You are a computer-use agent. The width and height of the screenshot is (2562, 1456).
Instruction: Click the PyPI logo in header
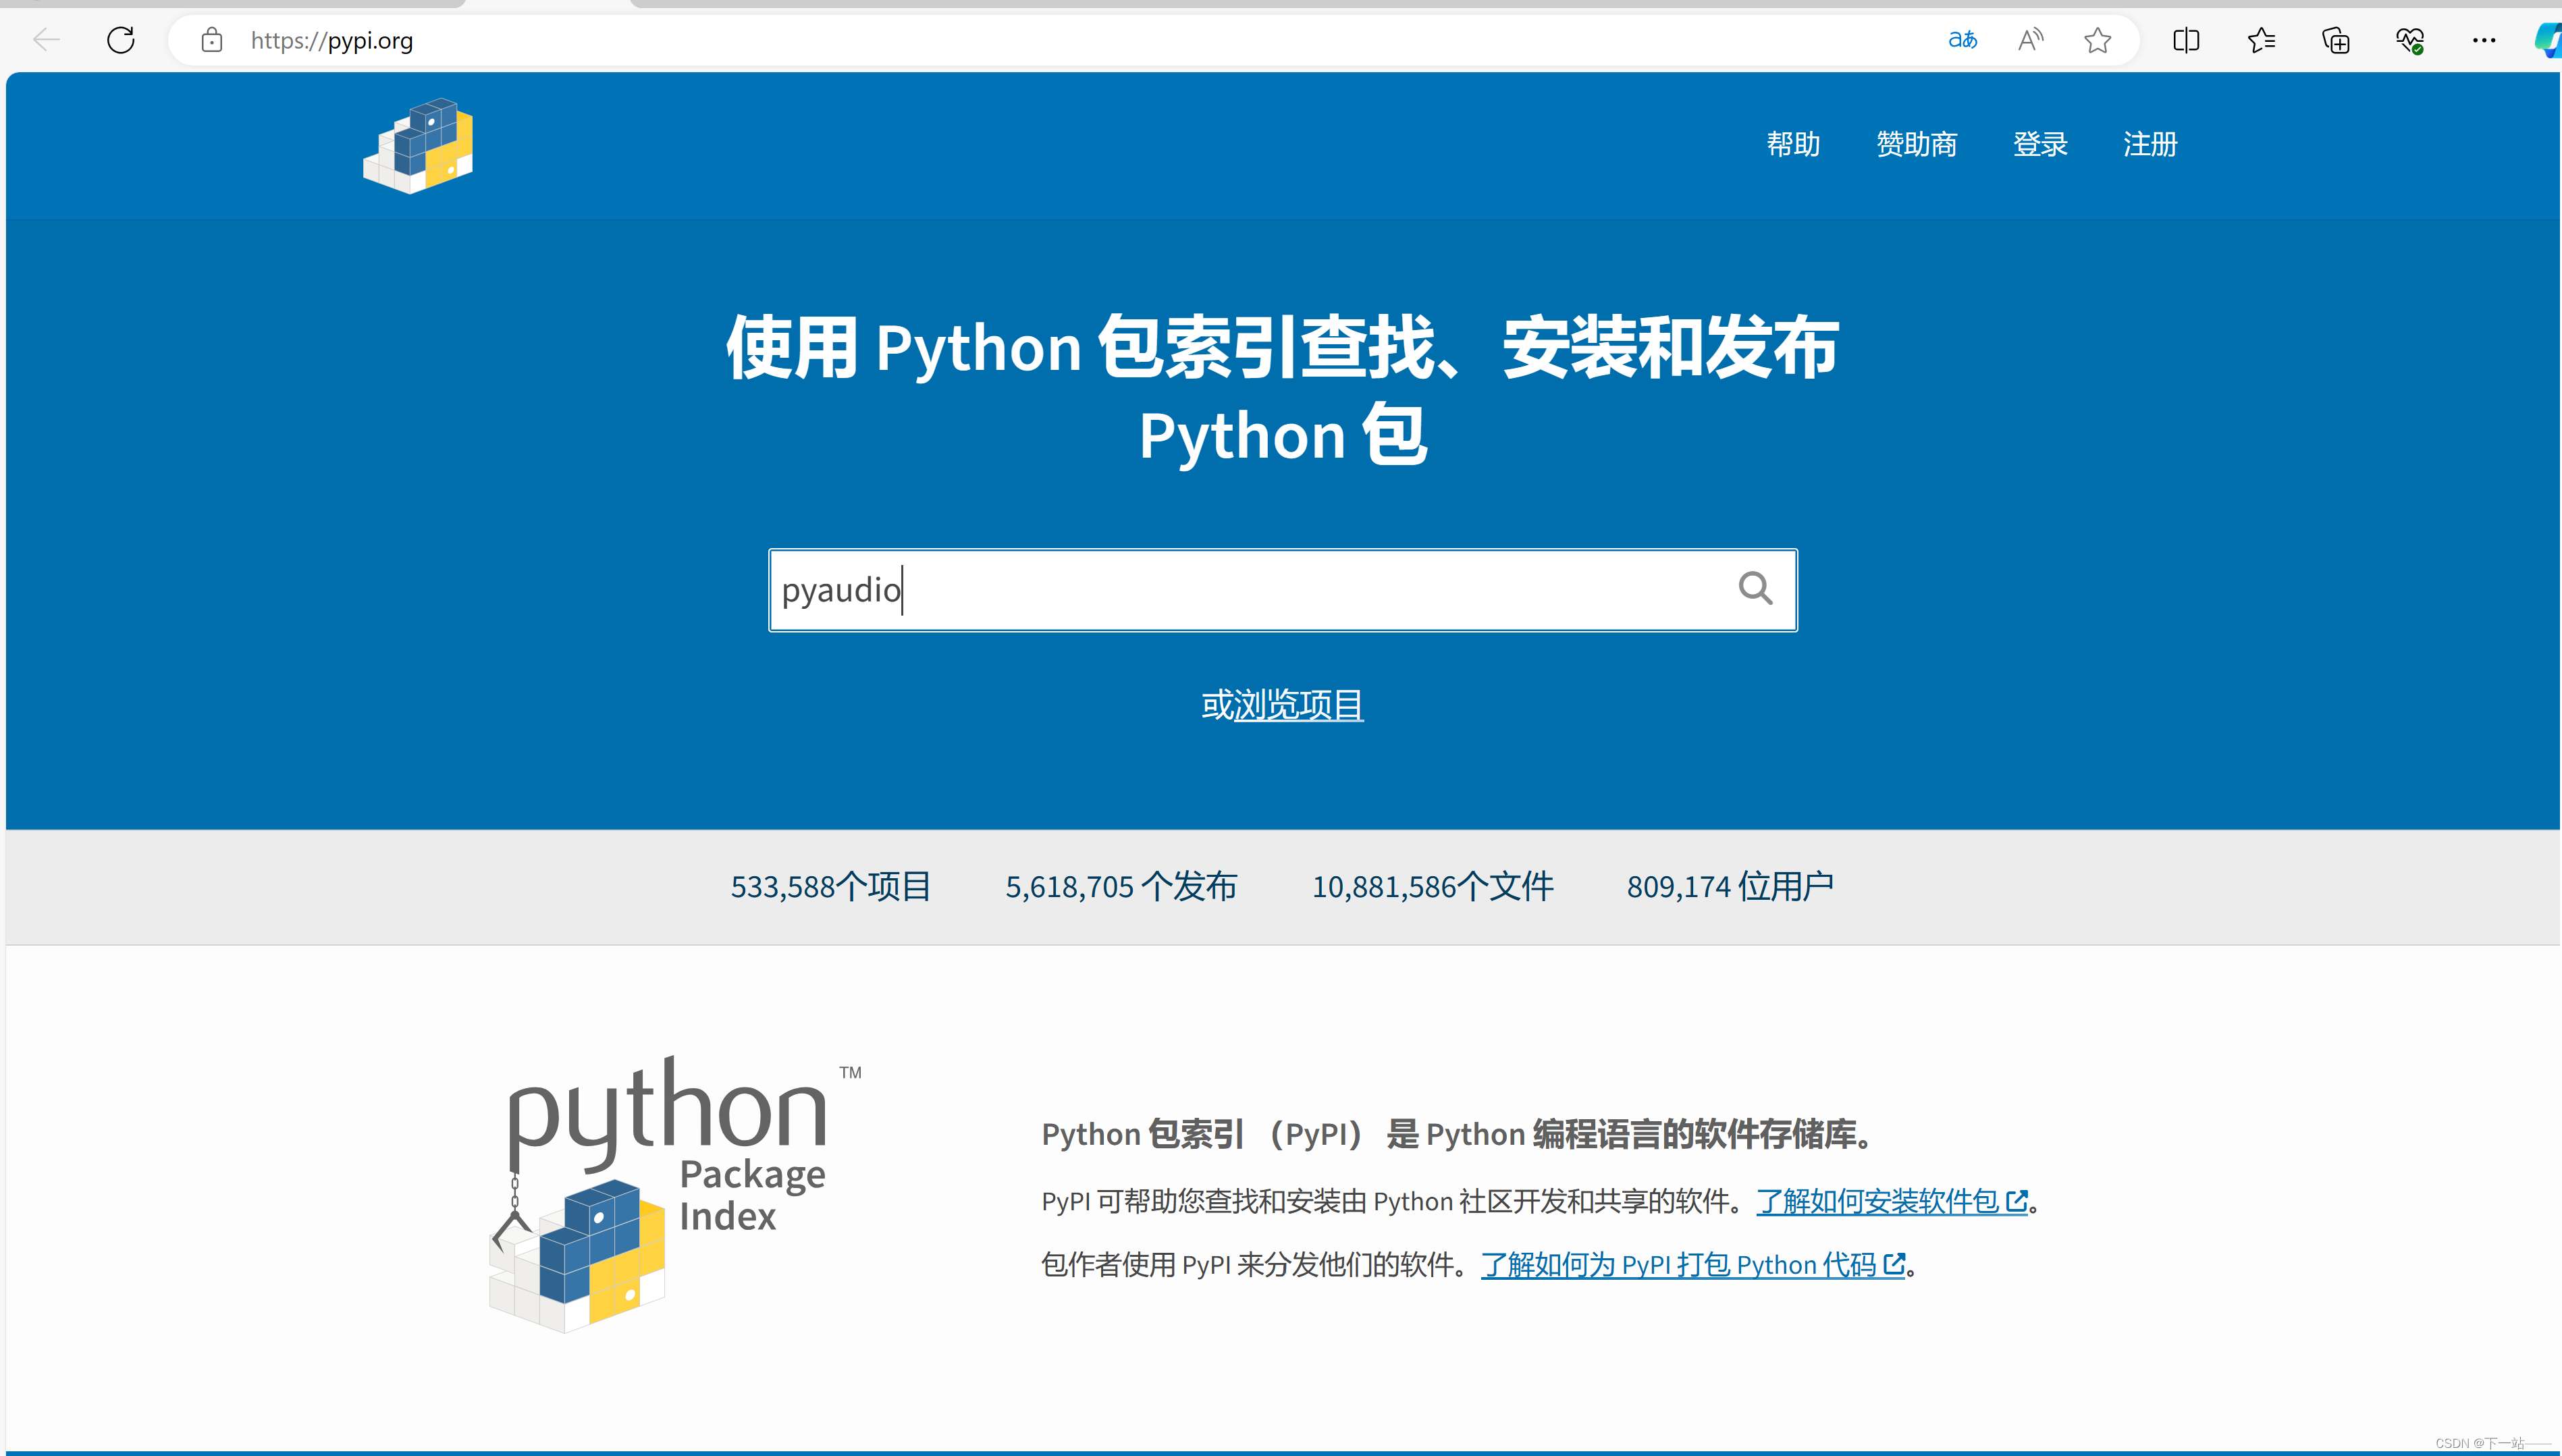coord(418,146)
